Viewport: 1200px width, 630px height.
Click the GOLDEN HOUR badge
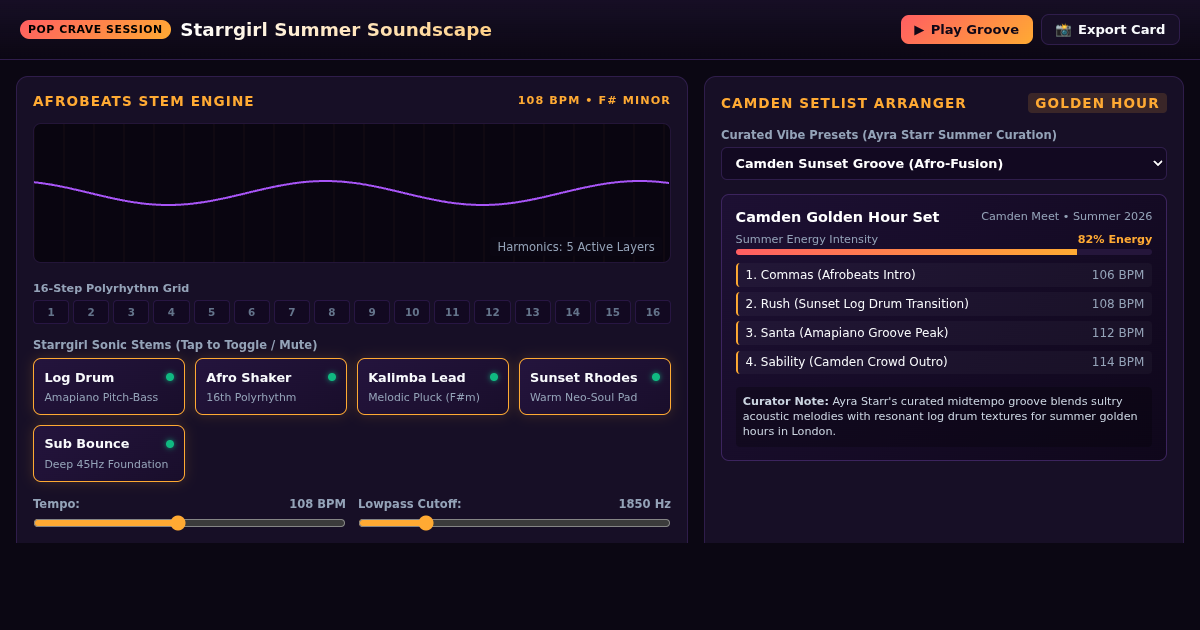click(x=1097, y=103)
